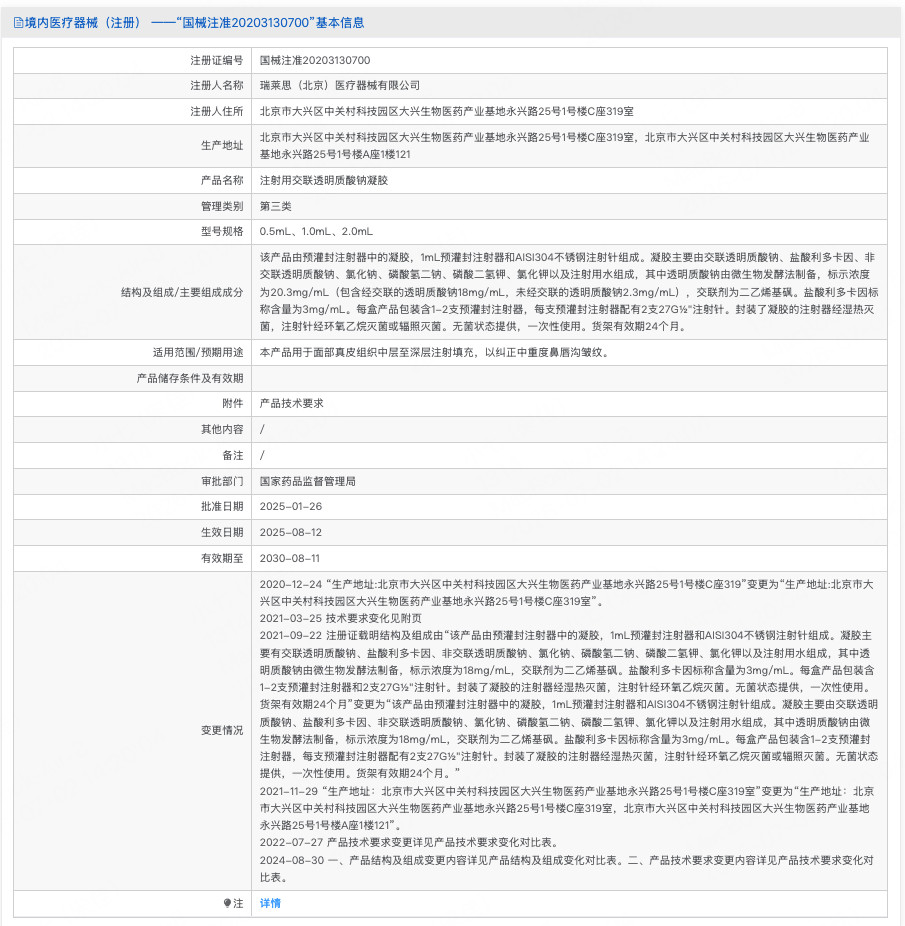Click the bulb icon next to 注
The height and width of the screenshot is (926, 905).
click(x=227, y=903)
